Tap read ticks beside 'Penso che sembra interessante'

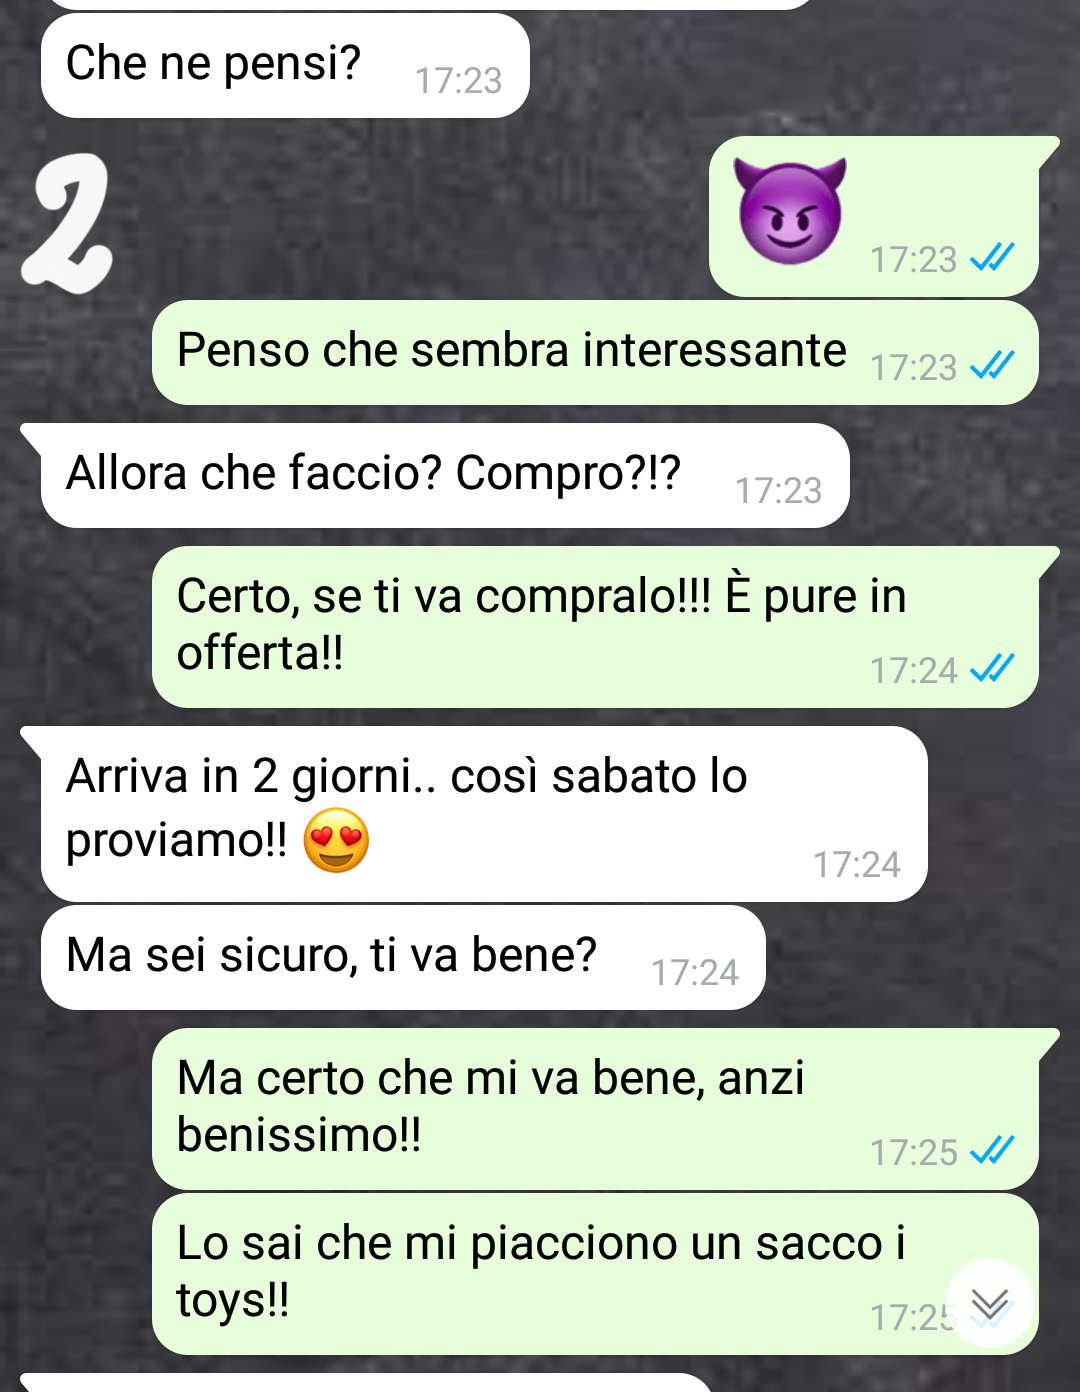tap(992, 366)
